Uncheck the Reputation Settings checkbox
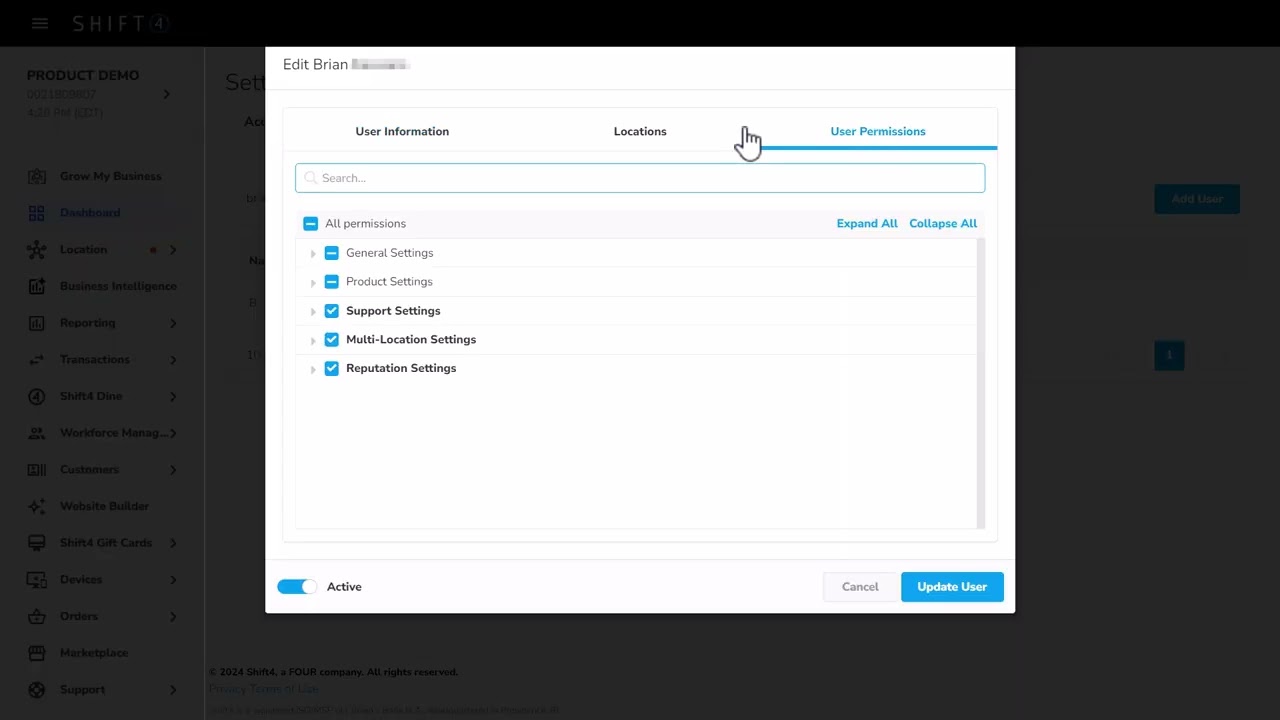The image size is (1280, 720). pos(332,369)
